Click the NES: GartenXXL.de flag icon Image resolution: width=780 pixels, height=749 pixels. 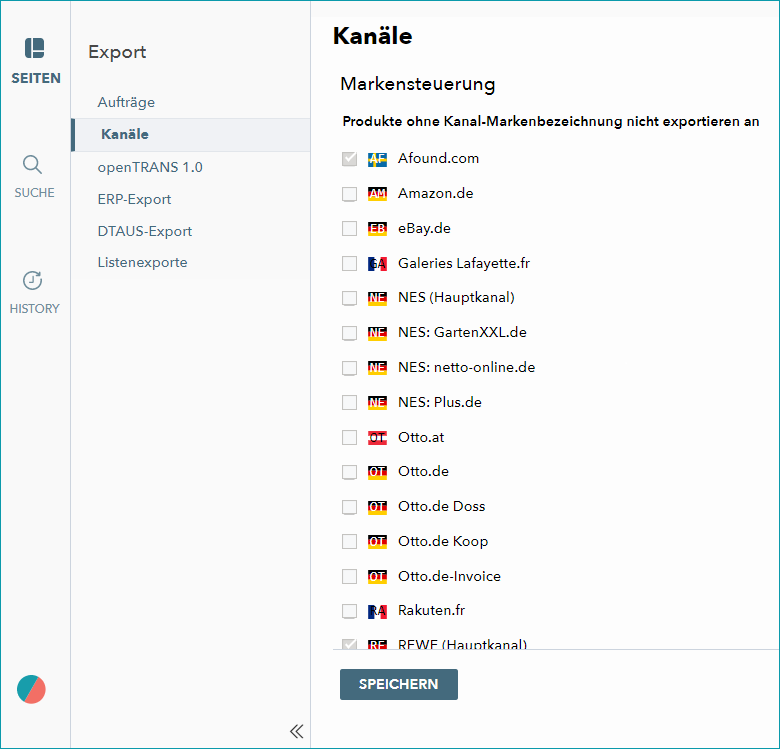(x=377, y=333)
